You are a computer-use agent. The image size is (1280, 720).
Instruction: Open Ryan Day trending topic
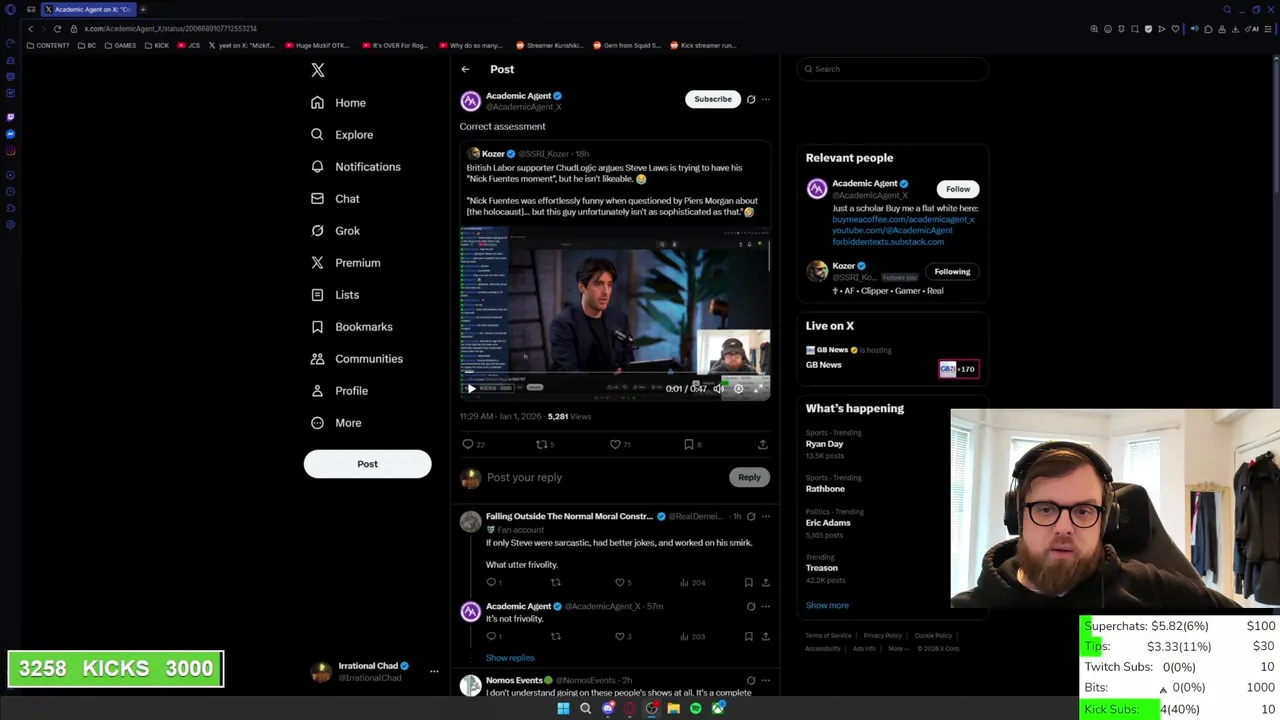click(x=825, y=444)
